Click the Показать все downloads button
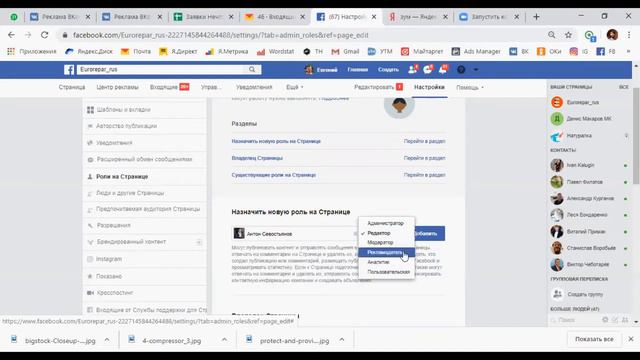 pos(594,339)
